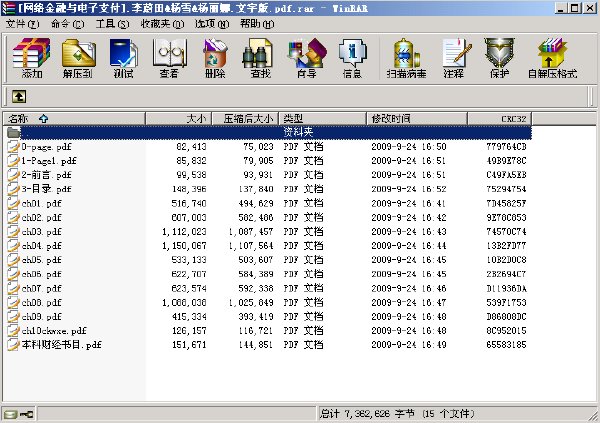Screen dimensions: 600x423
Task: Open the 命令(C) menu
Action: point(67,24)
